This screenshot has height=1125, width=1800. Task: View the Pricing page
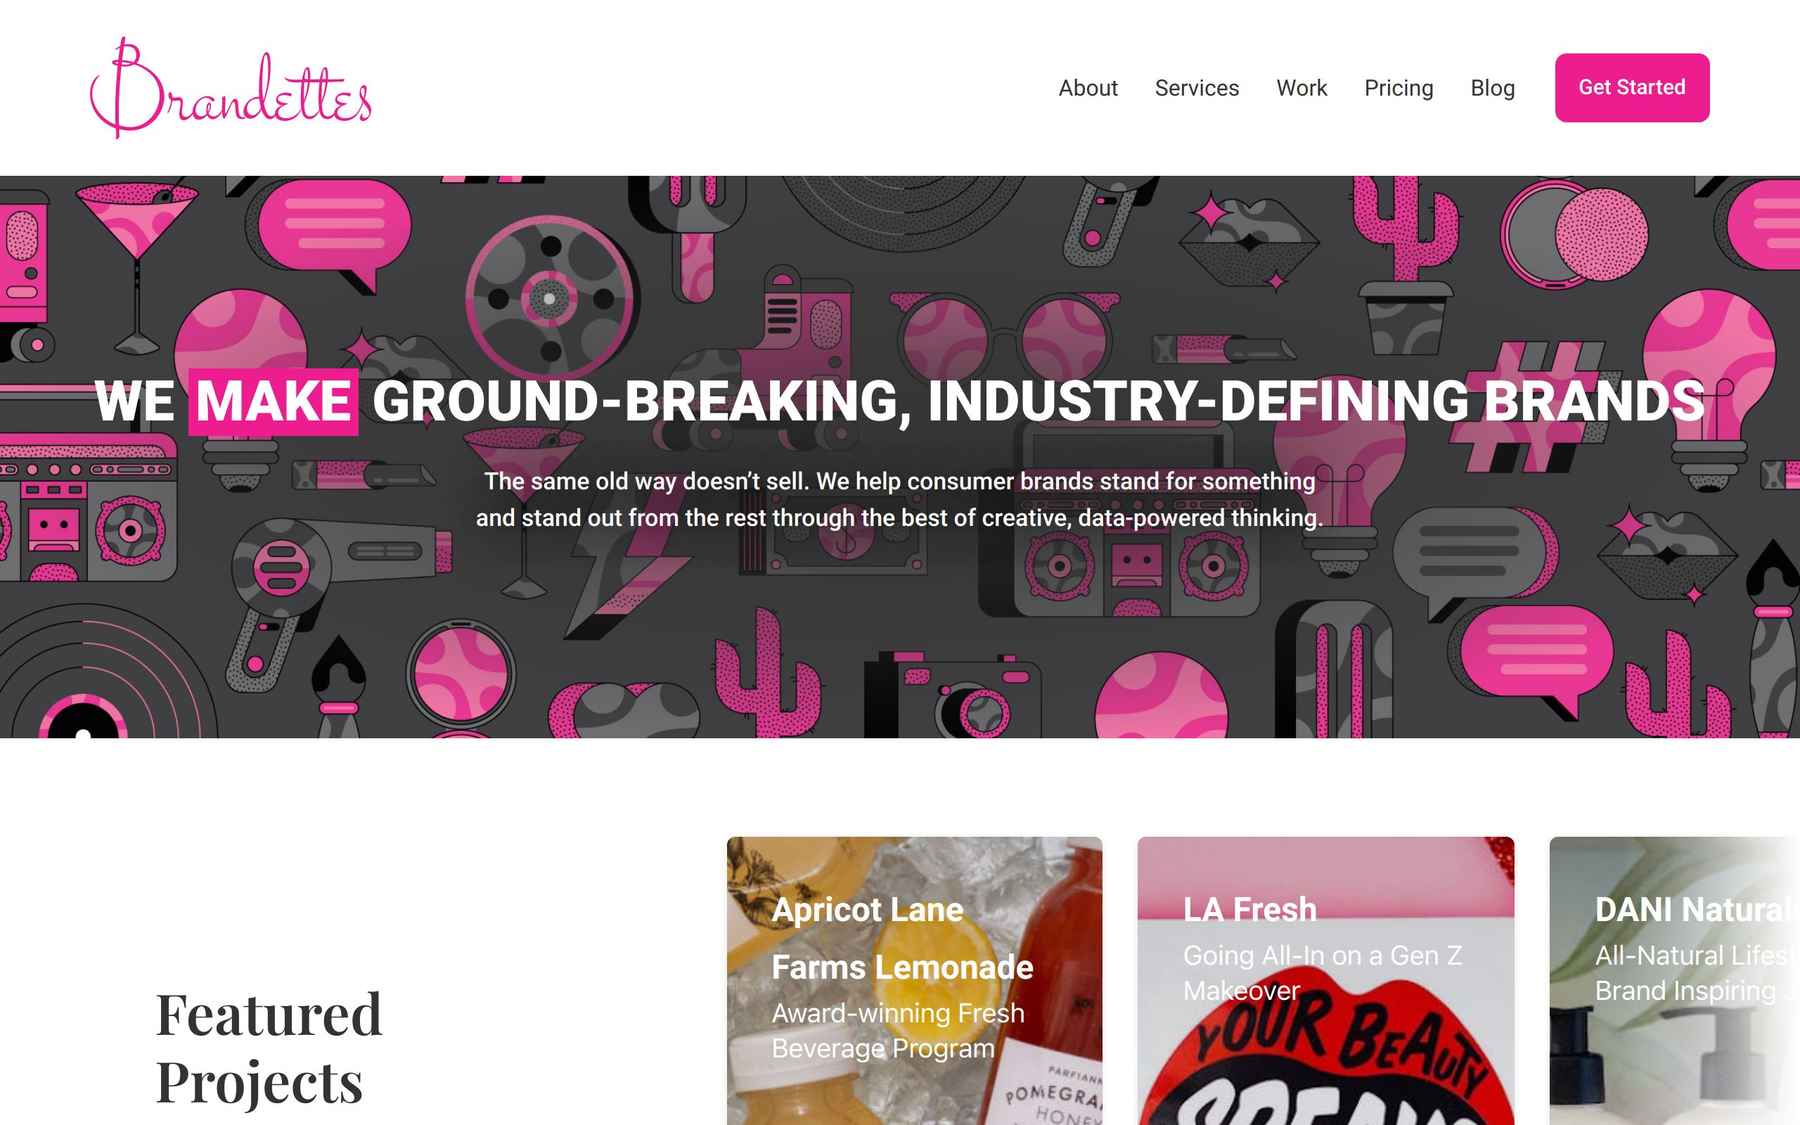(1399, 88)
